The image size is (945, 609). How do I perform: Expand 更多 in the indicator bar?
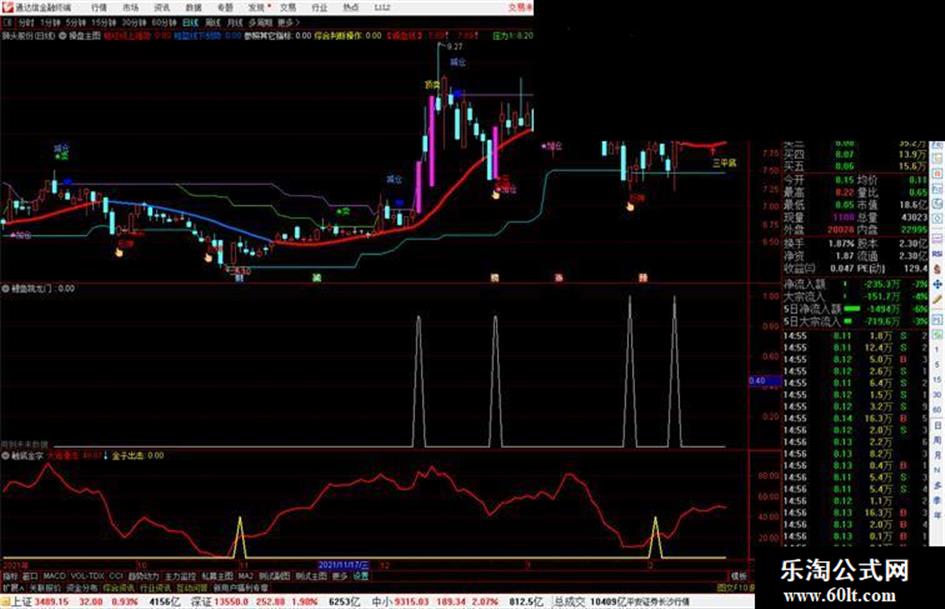coord(340,576)
